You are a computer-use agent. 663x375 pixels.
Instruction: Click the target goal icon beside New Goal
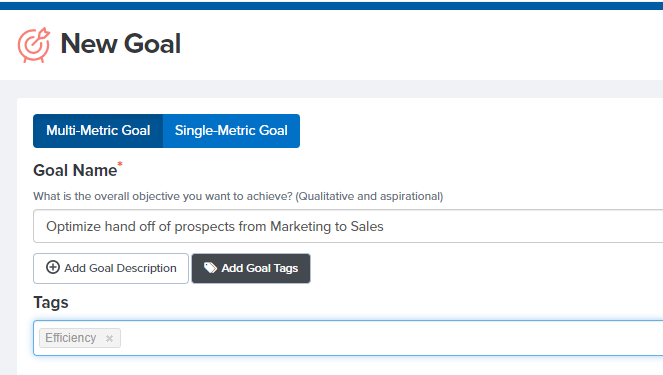pyautogui.click(x=34, y=45)
